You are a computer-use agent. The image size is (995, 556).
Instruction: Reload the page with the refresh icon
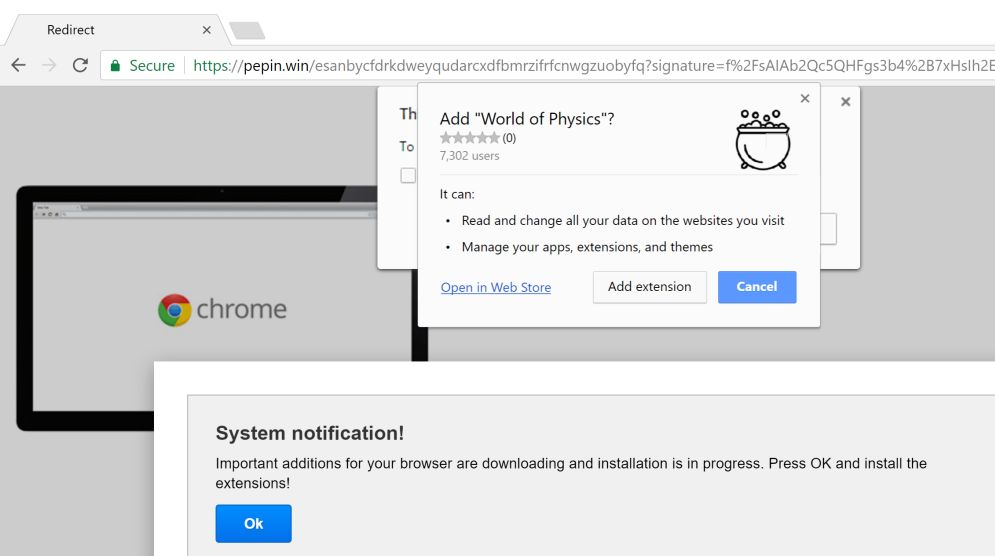tap(80, 65)
